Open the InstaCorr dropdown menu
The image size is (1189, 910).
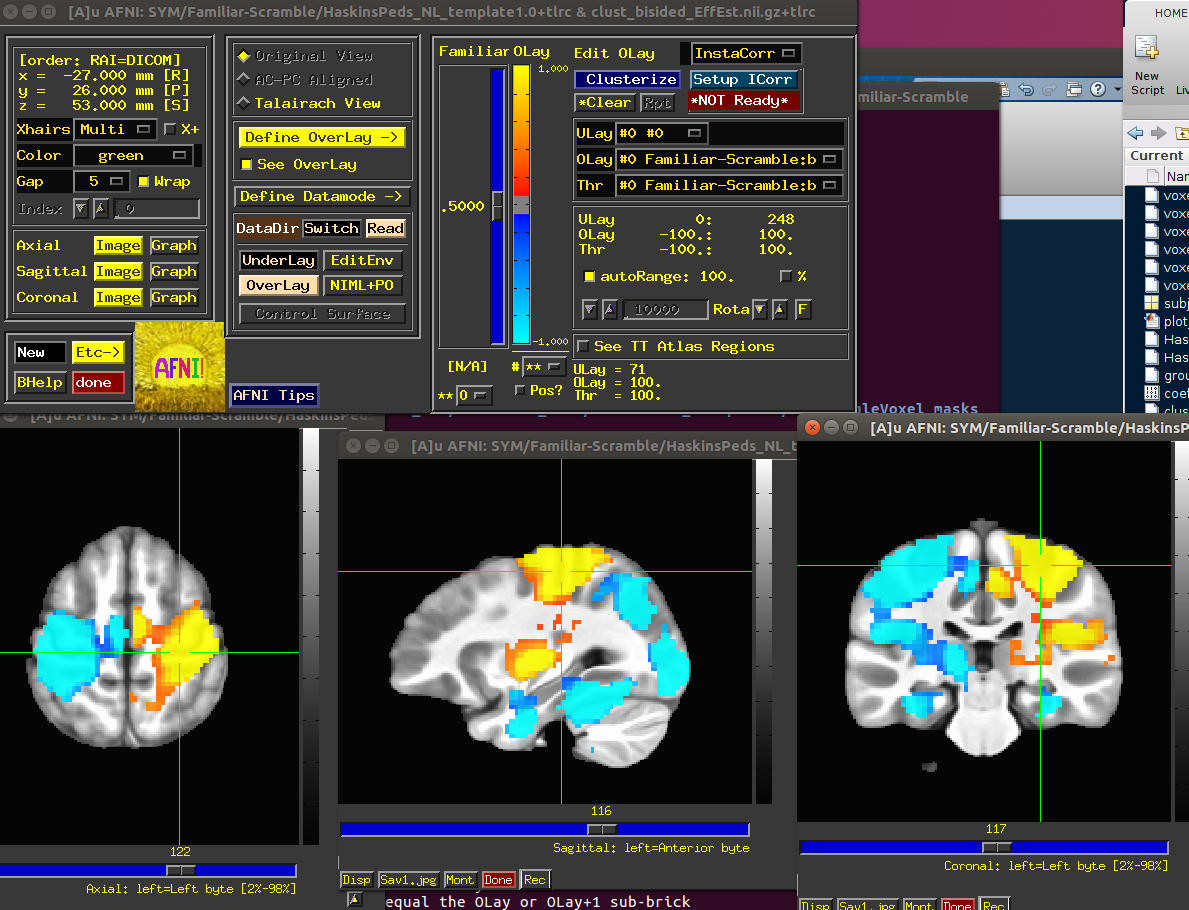(746, 53)
